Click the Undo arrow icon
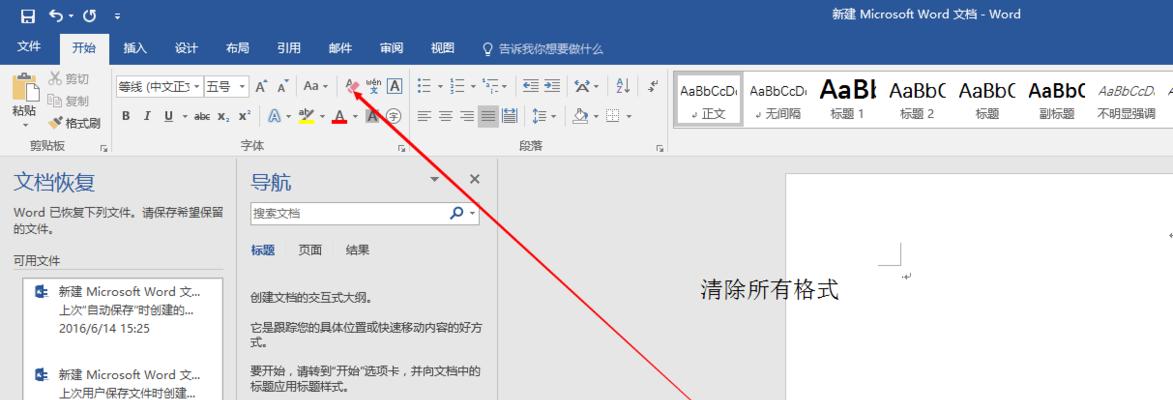This screenshot has height=400, width=1173. [x=57, y=15]
